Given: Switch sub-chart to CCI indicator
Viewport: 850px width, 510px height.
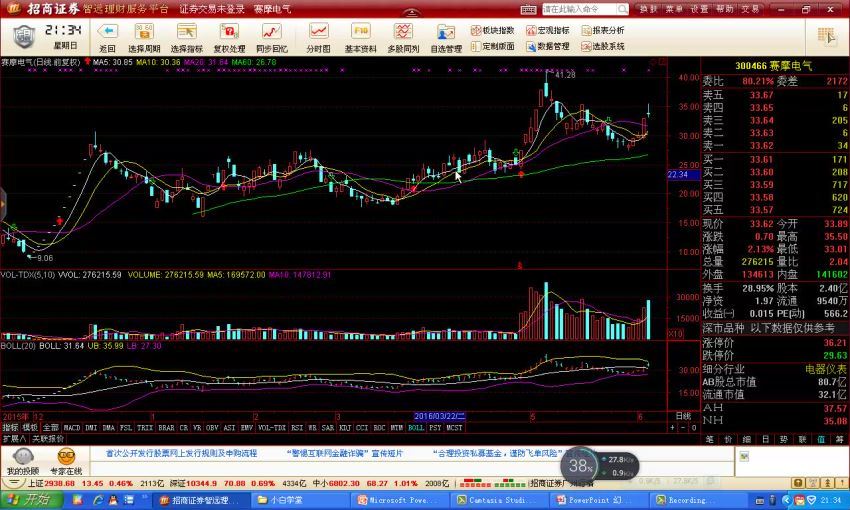Looking at the screenshot, I should [362, 428].
